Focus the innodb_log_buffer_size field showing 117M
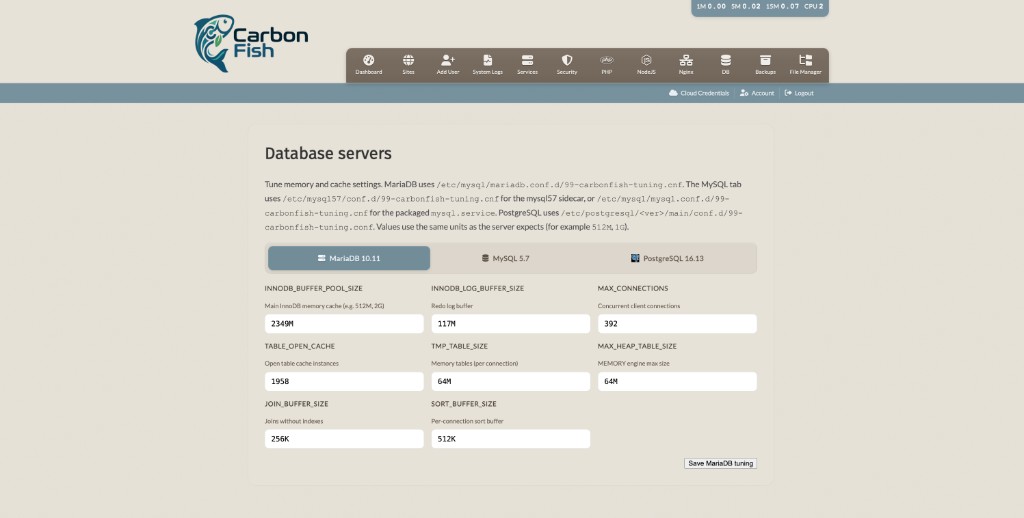Viewport: 1024px width, 518px height. pos(511,323)
